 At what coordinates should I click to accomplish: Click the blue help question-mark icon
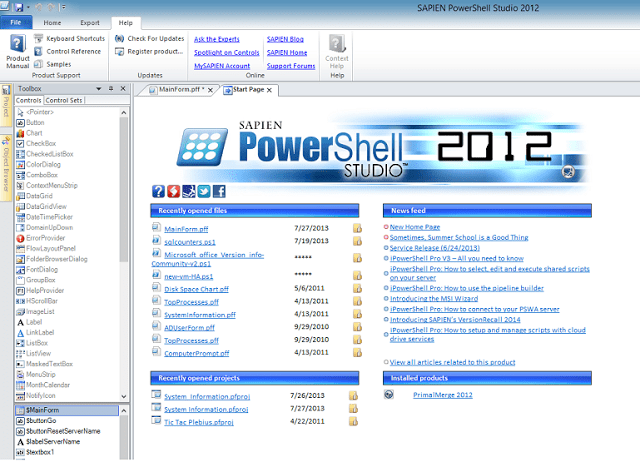158,191
